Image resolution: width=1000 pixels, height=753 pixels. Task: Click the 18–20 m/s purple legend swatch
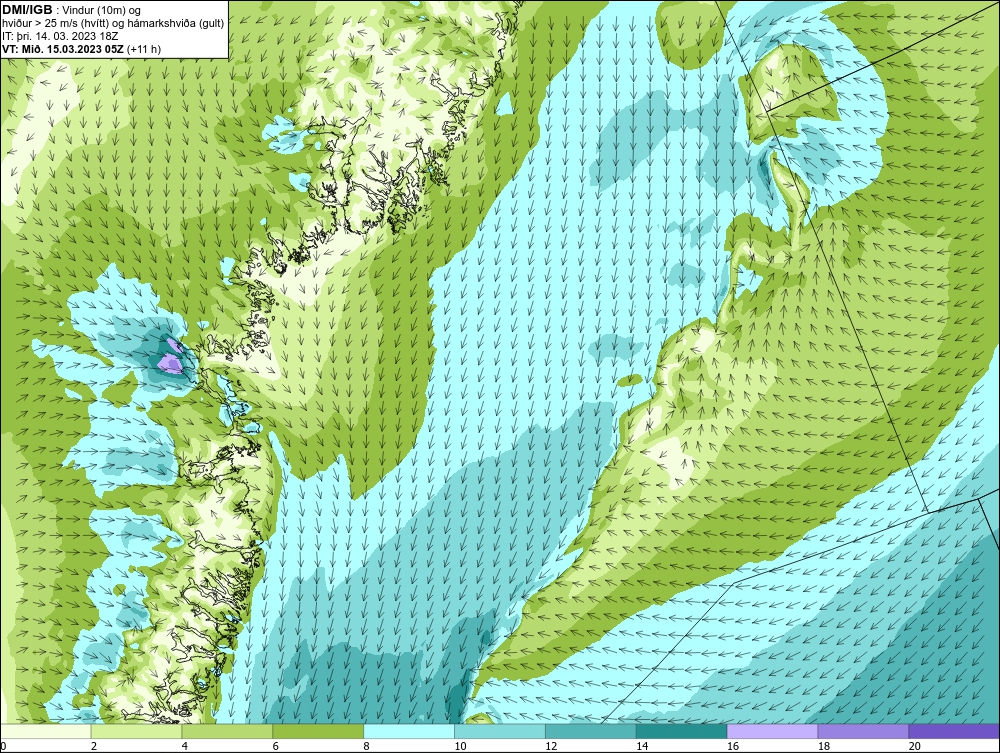click(864, 731)
